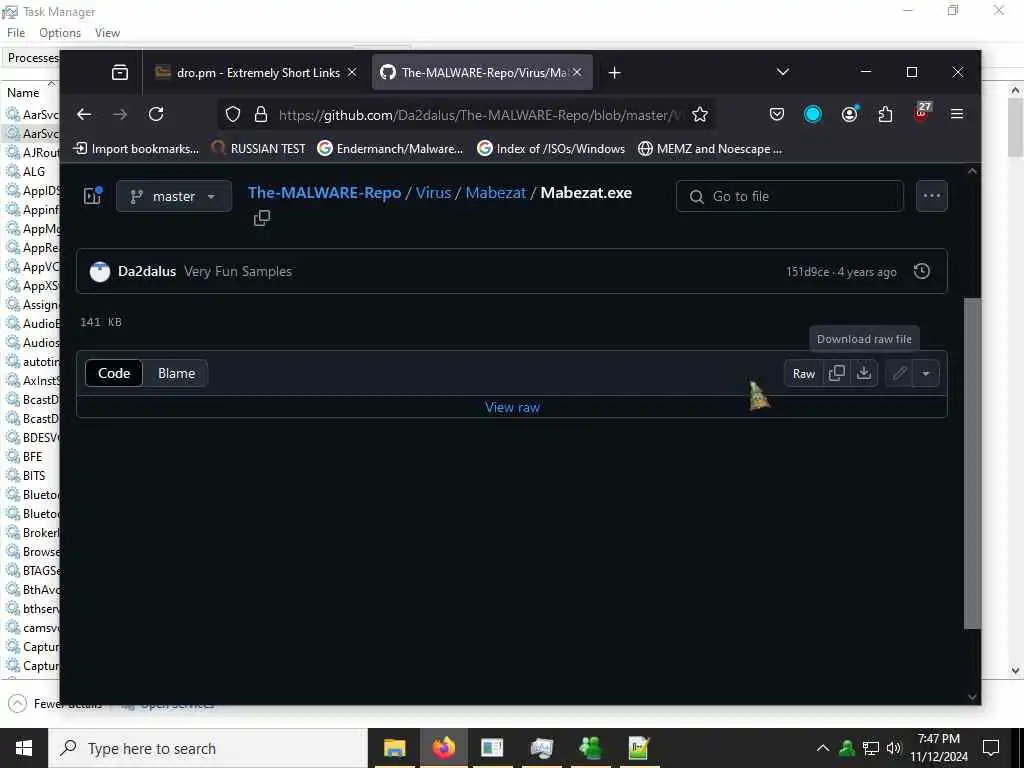Open Very Fun Samples commit message
The height and width of the screenshot is (768, 1024).
(x=238, y=271)
